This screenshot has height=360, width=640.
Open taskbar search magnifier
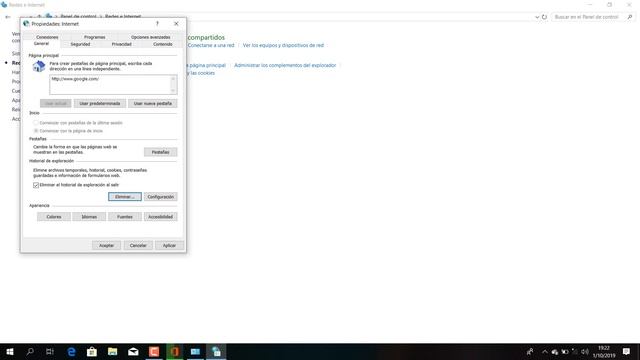tap(30, 351)
